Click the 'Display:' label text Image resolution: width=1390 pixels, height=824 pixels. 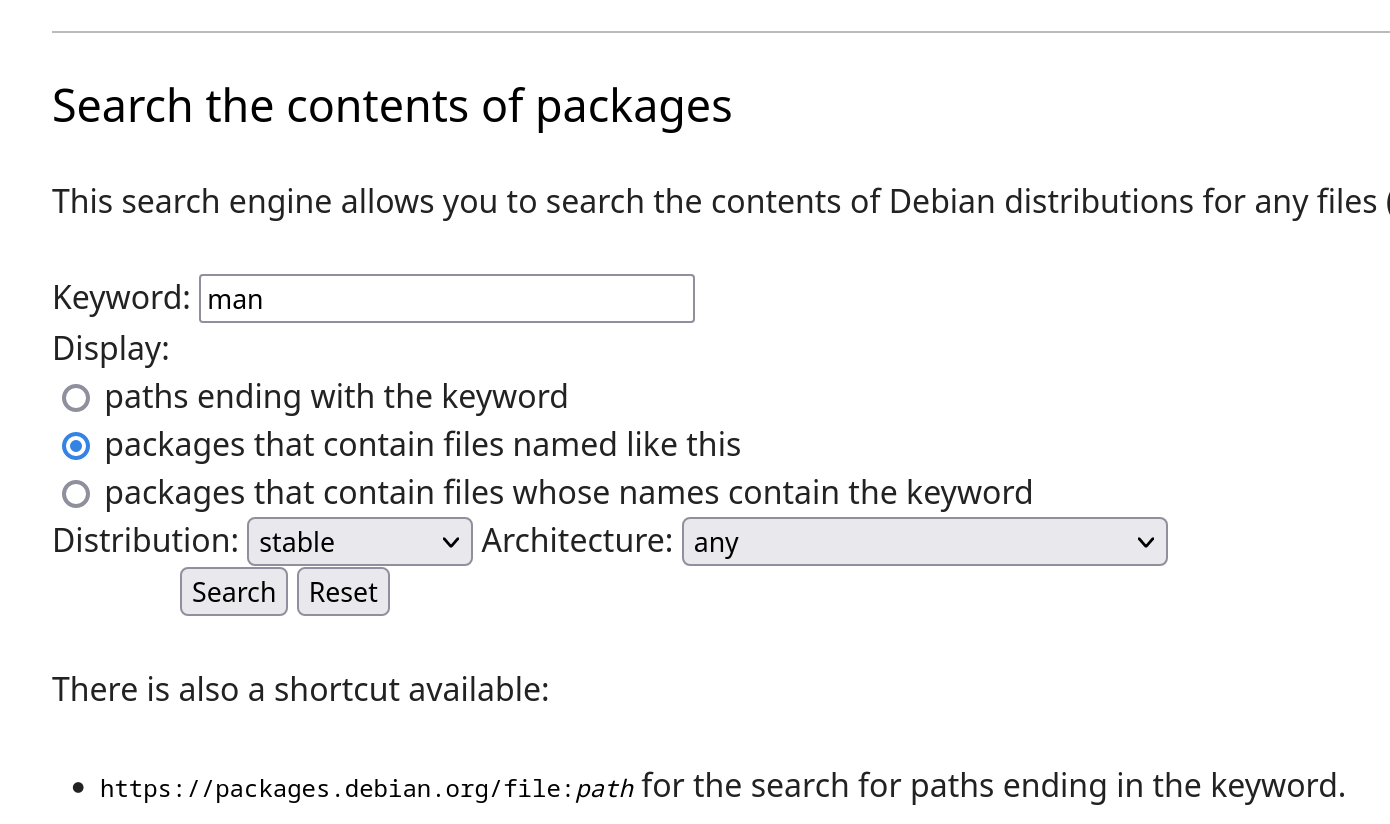pyautogui.click(x=111, y=349)
